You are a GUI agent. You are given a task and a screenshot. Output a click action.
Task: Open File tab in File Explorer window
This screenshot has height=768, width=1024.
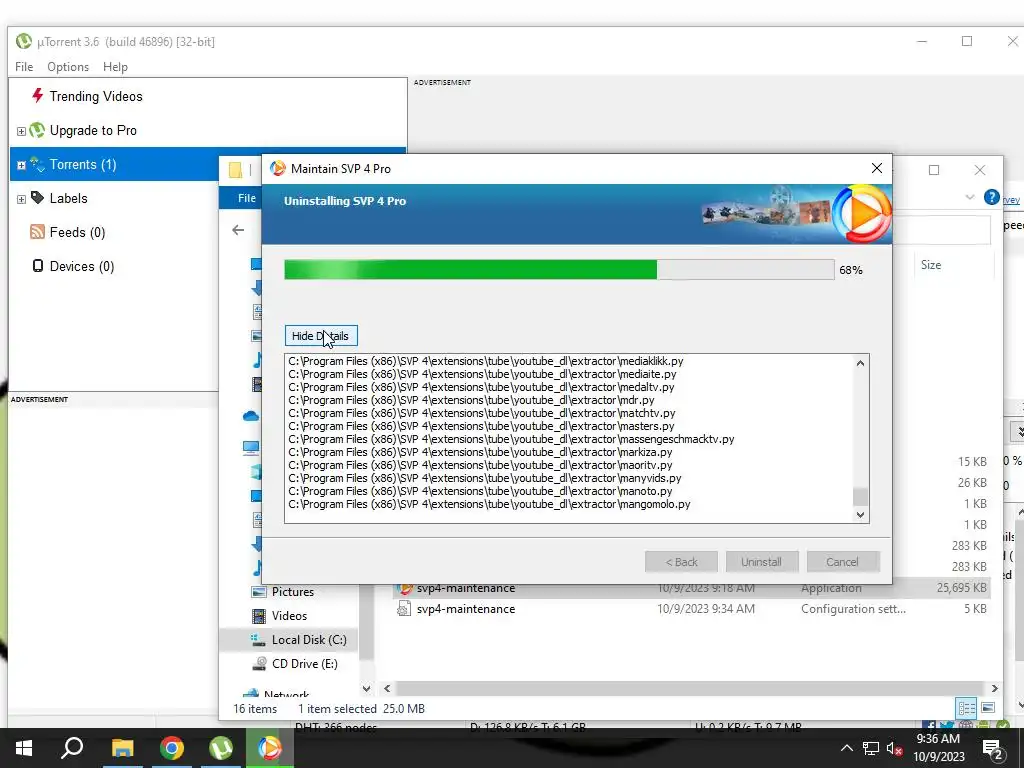click(x=246, y=198)
